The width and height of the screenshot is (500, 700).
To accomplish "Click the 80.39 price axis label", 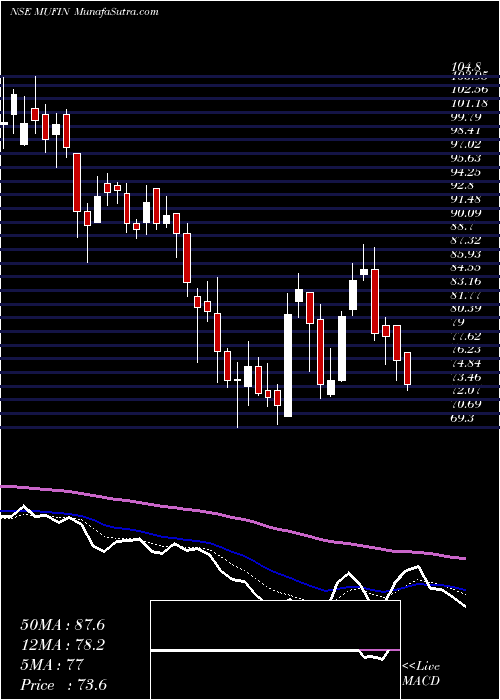I will tap(467, 309).
